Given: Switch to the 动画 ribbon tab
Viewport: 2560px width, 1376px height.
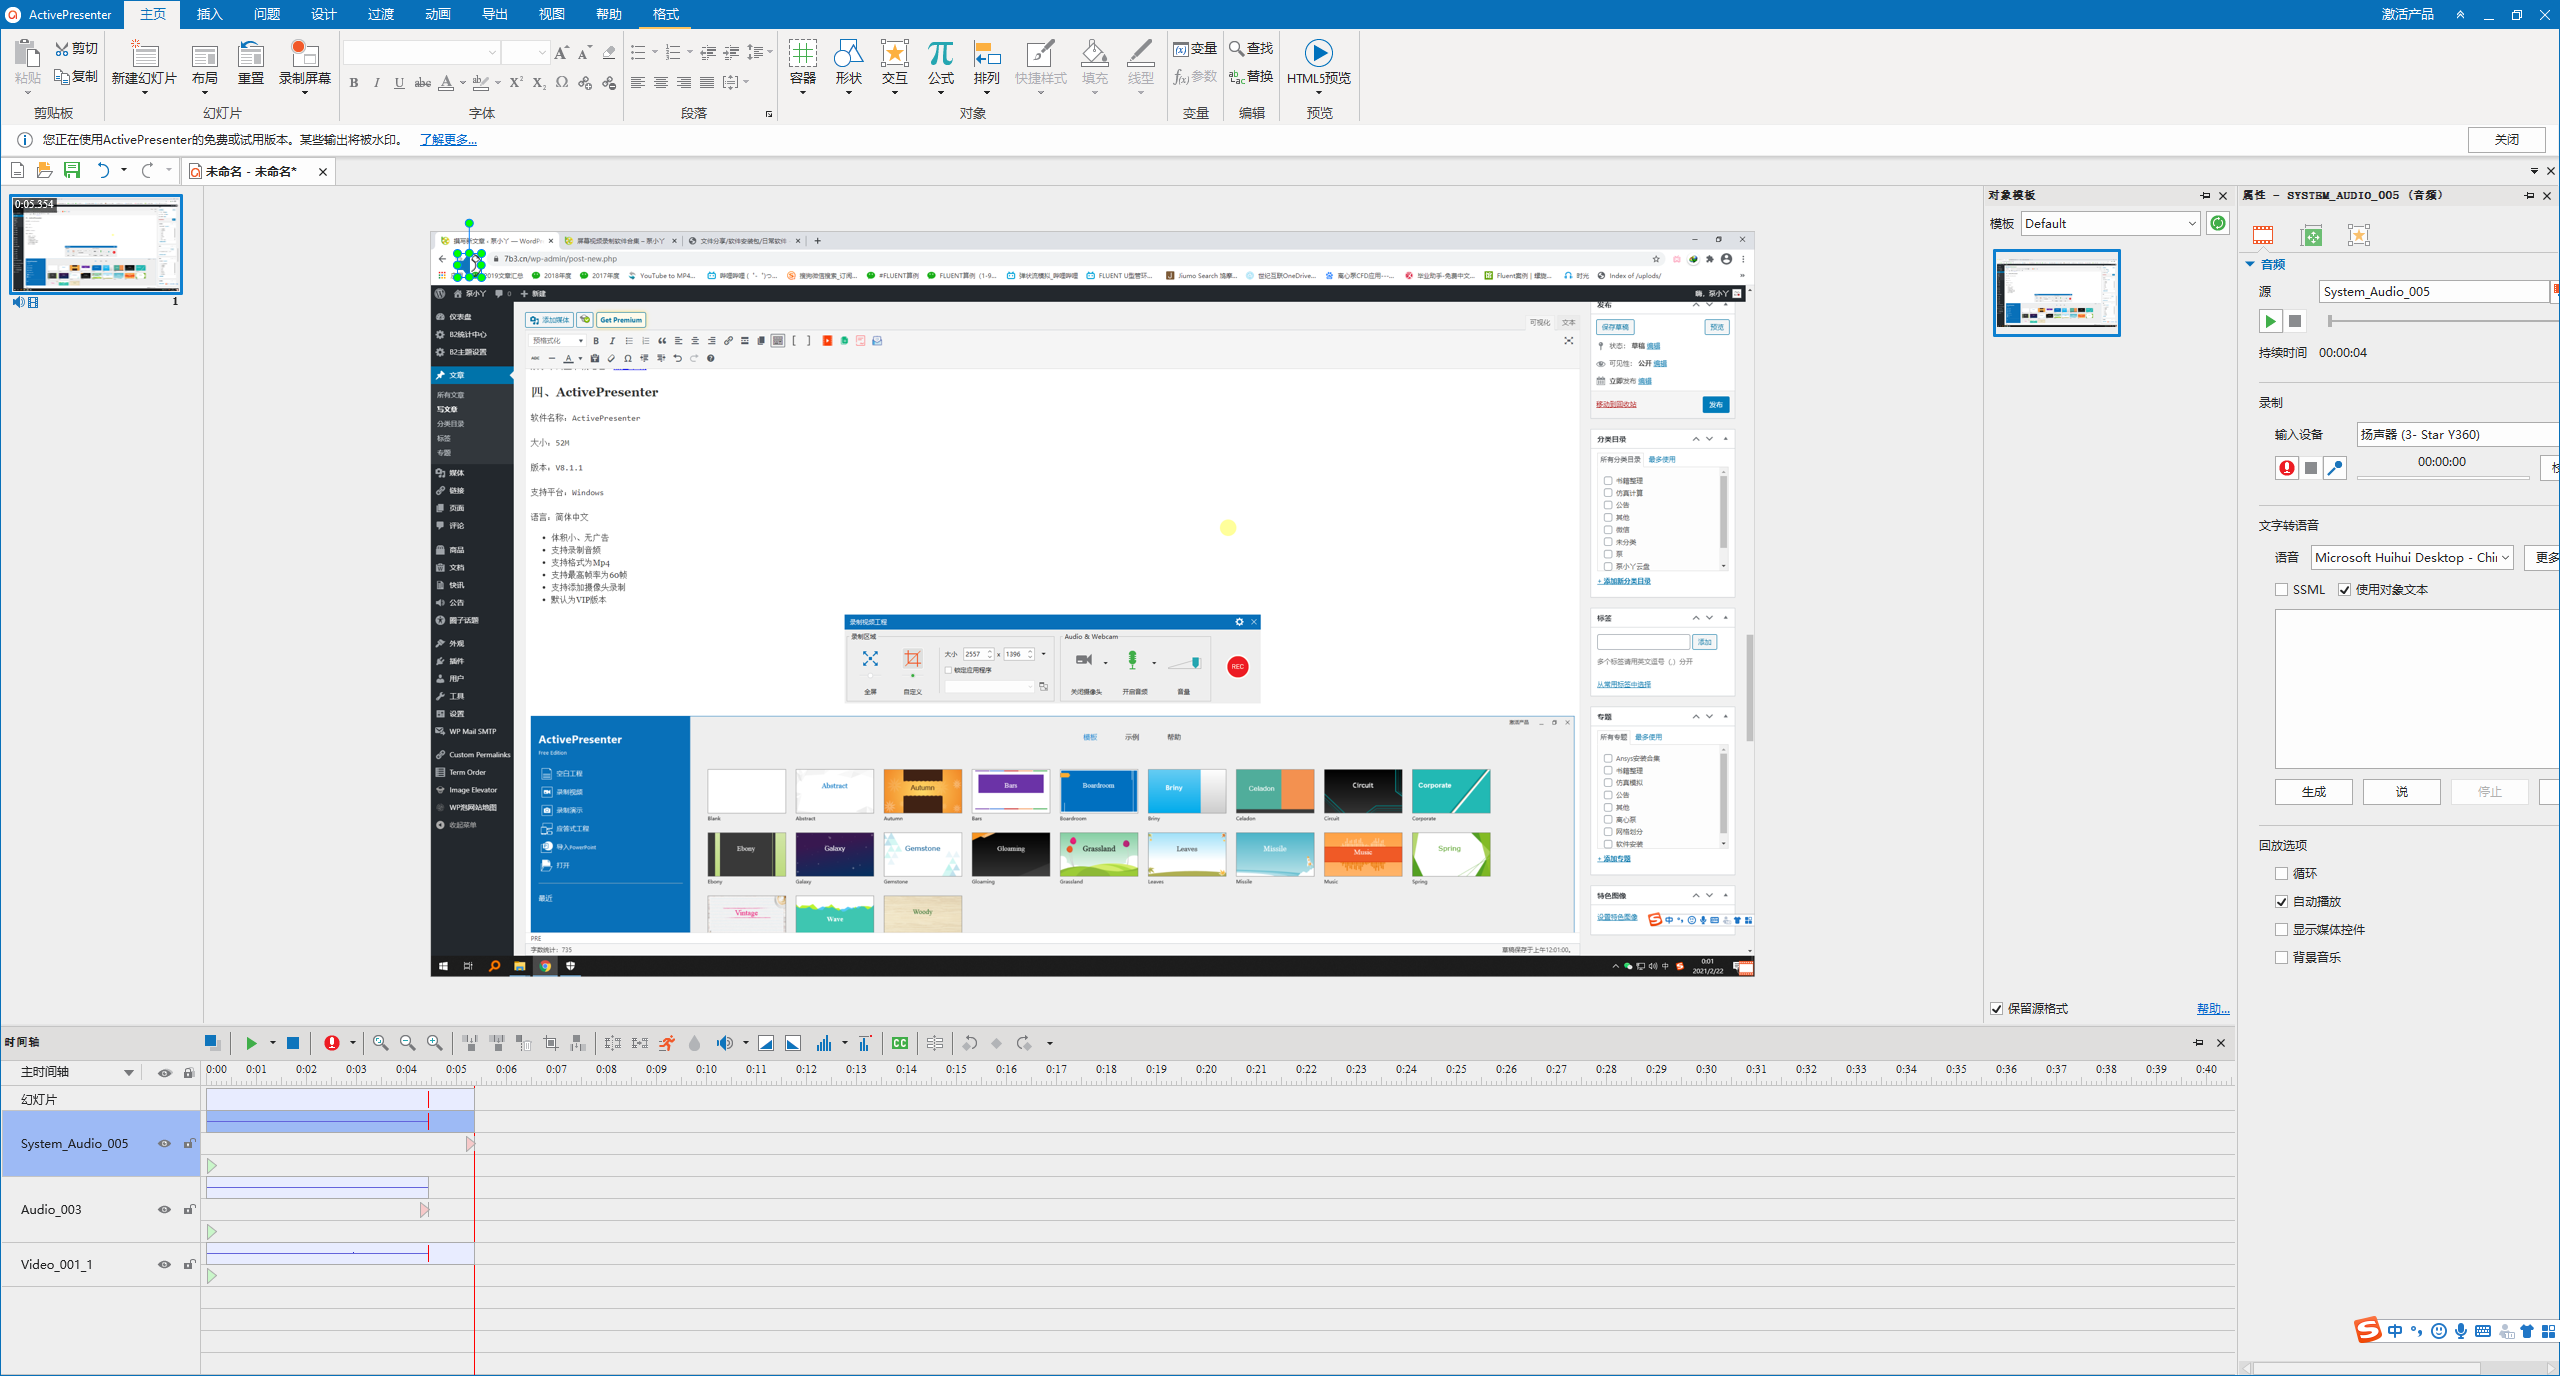Looking at the screenshot, I should coord(437,14).
